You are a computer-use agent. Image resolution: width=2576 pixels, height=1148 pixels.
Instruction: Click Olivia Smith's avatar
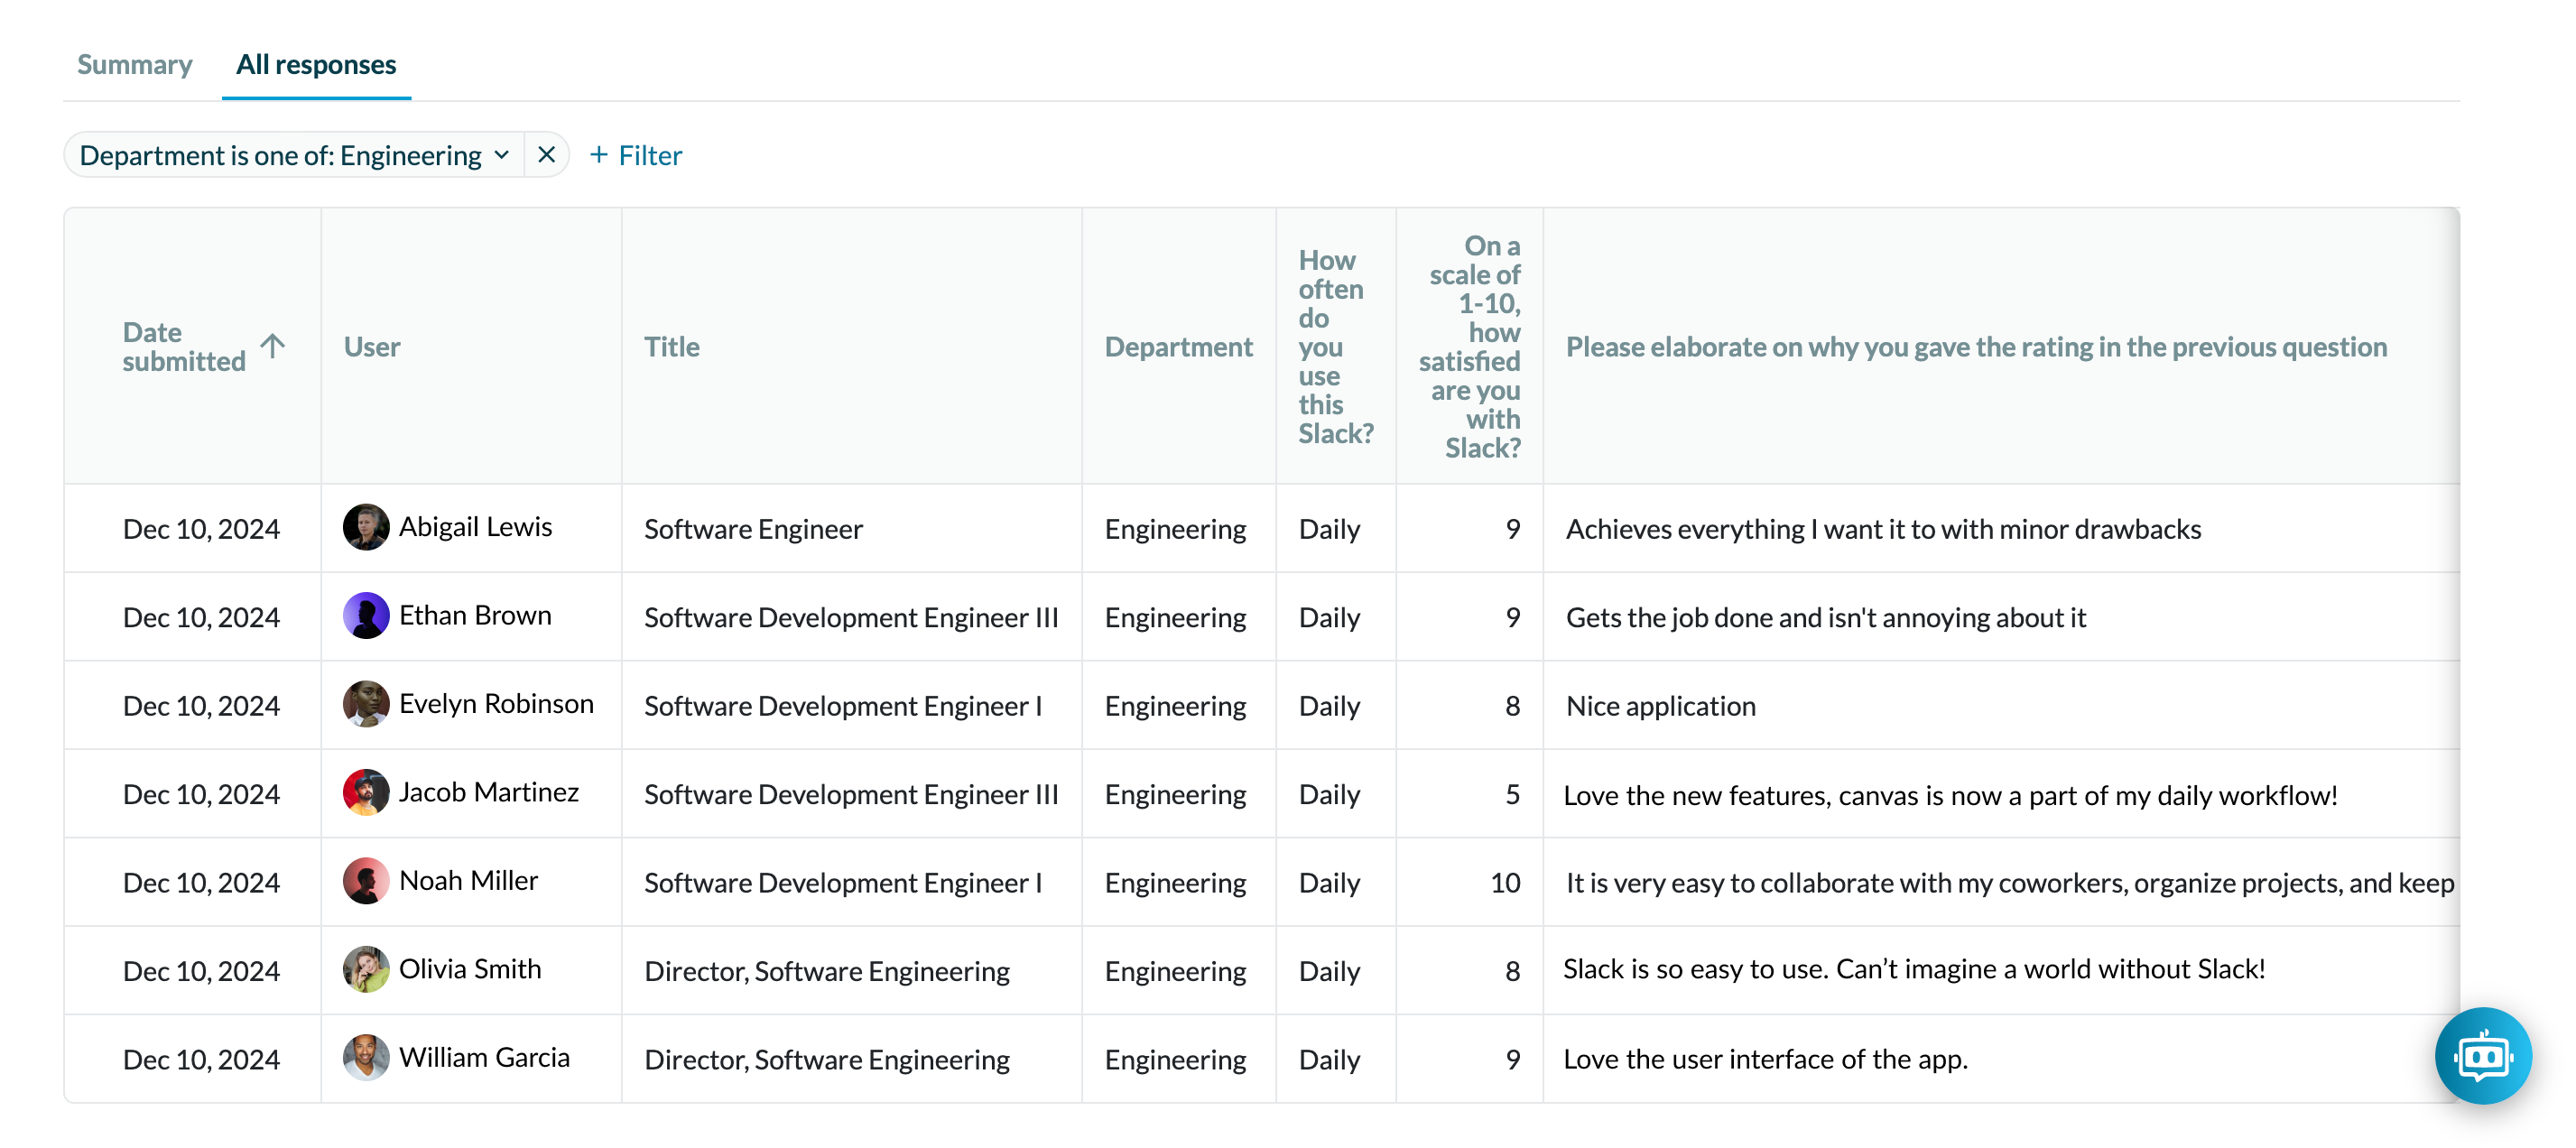365,969
